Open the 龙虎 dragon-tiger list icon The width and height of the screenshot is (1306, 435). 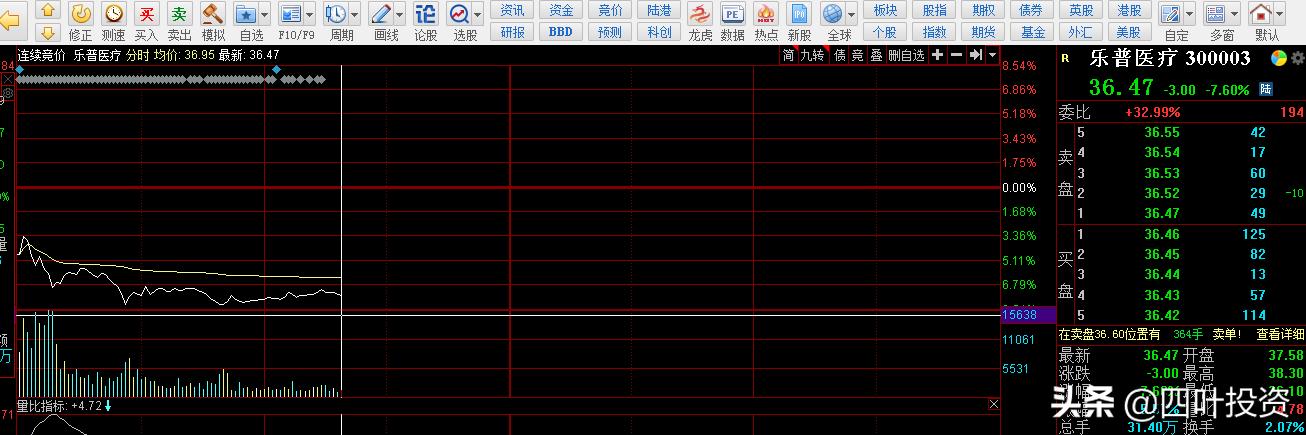pyautogui.click(x=700, y=14)
